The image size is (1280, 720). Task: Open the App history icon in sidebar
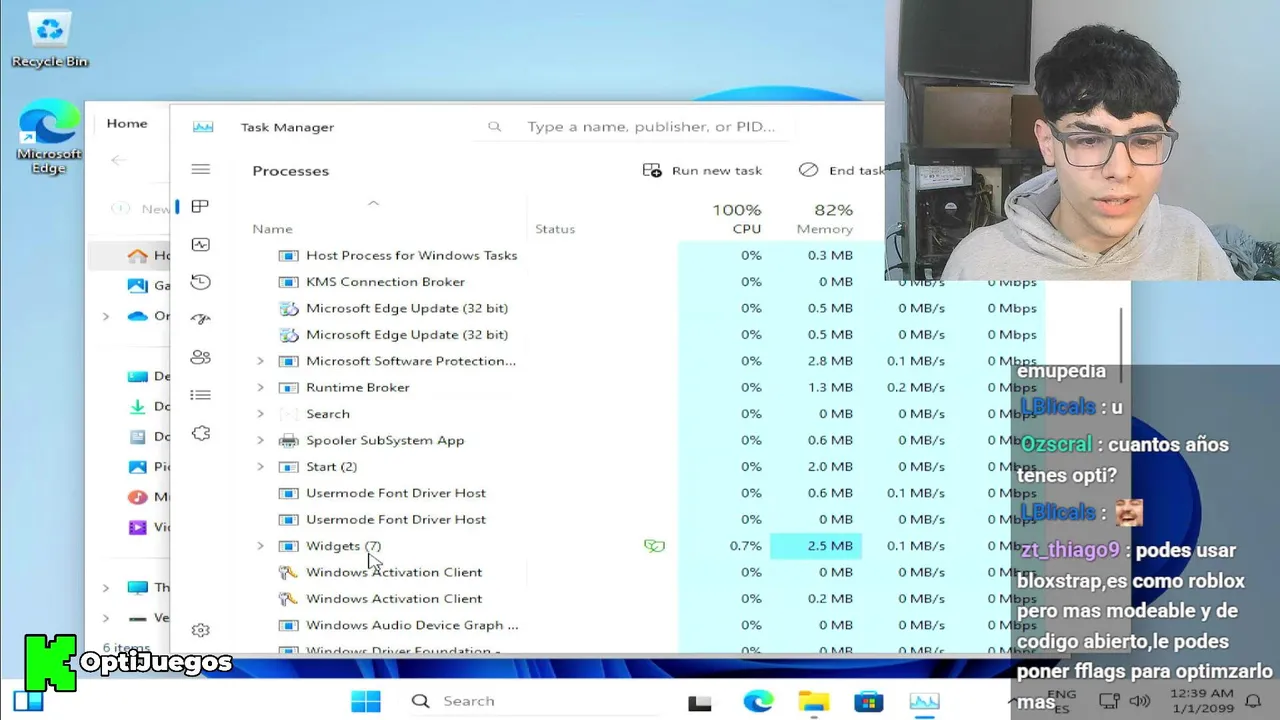point(200,282)
